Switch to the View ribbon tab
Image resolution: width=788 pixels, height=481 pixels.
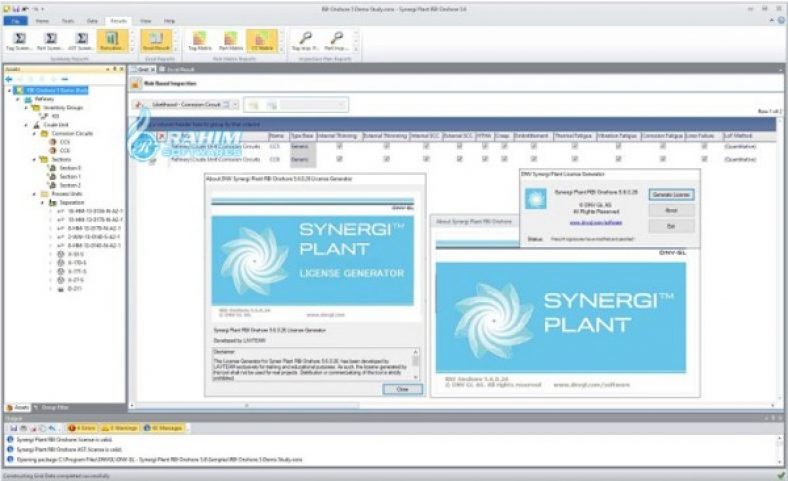(x=146, y=21)
